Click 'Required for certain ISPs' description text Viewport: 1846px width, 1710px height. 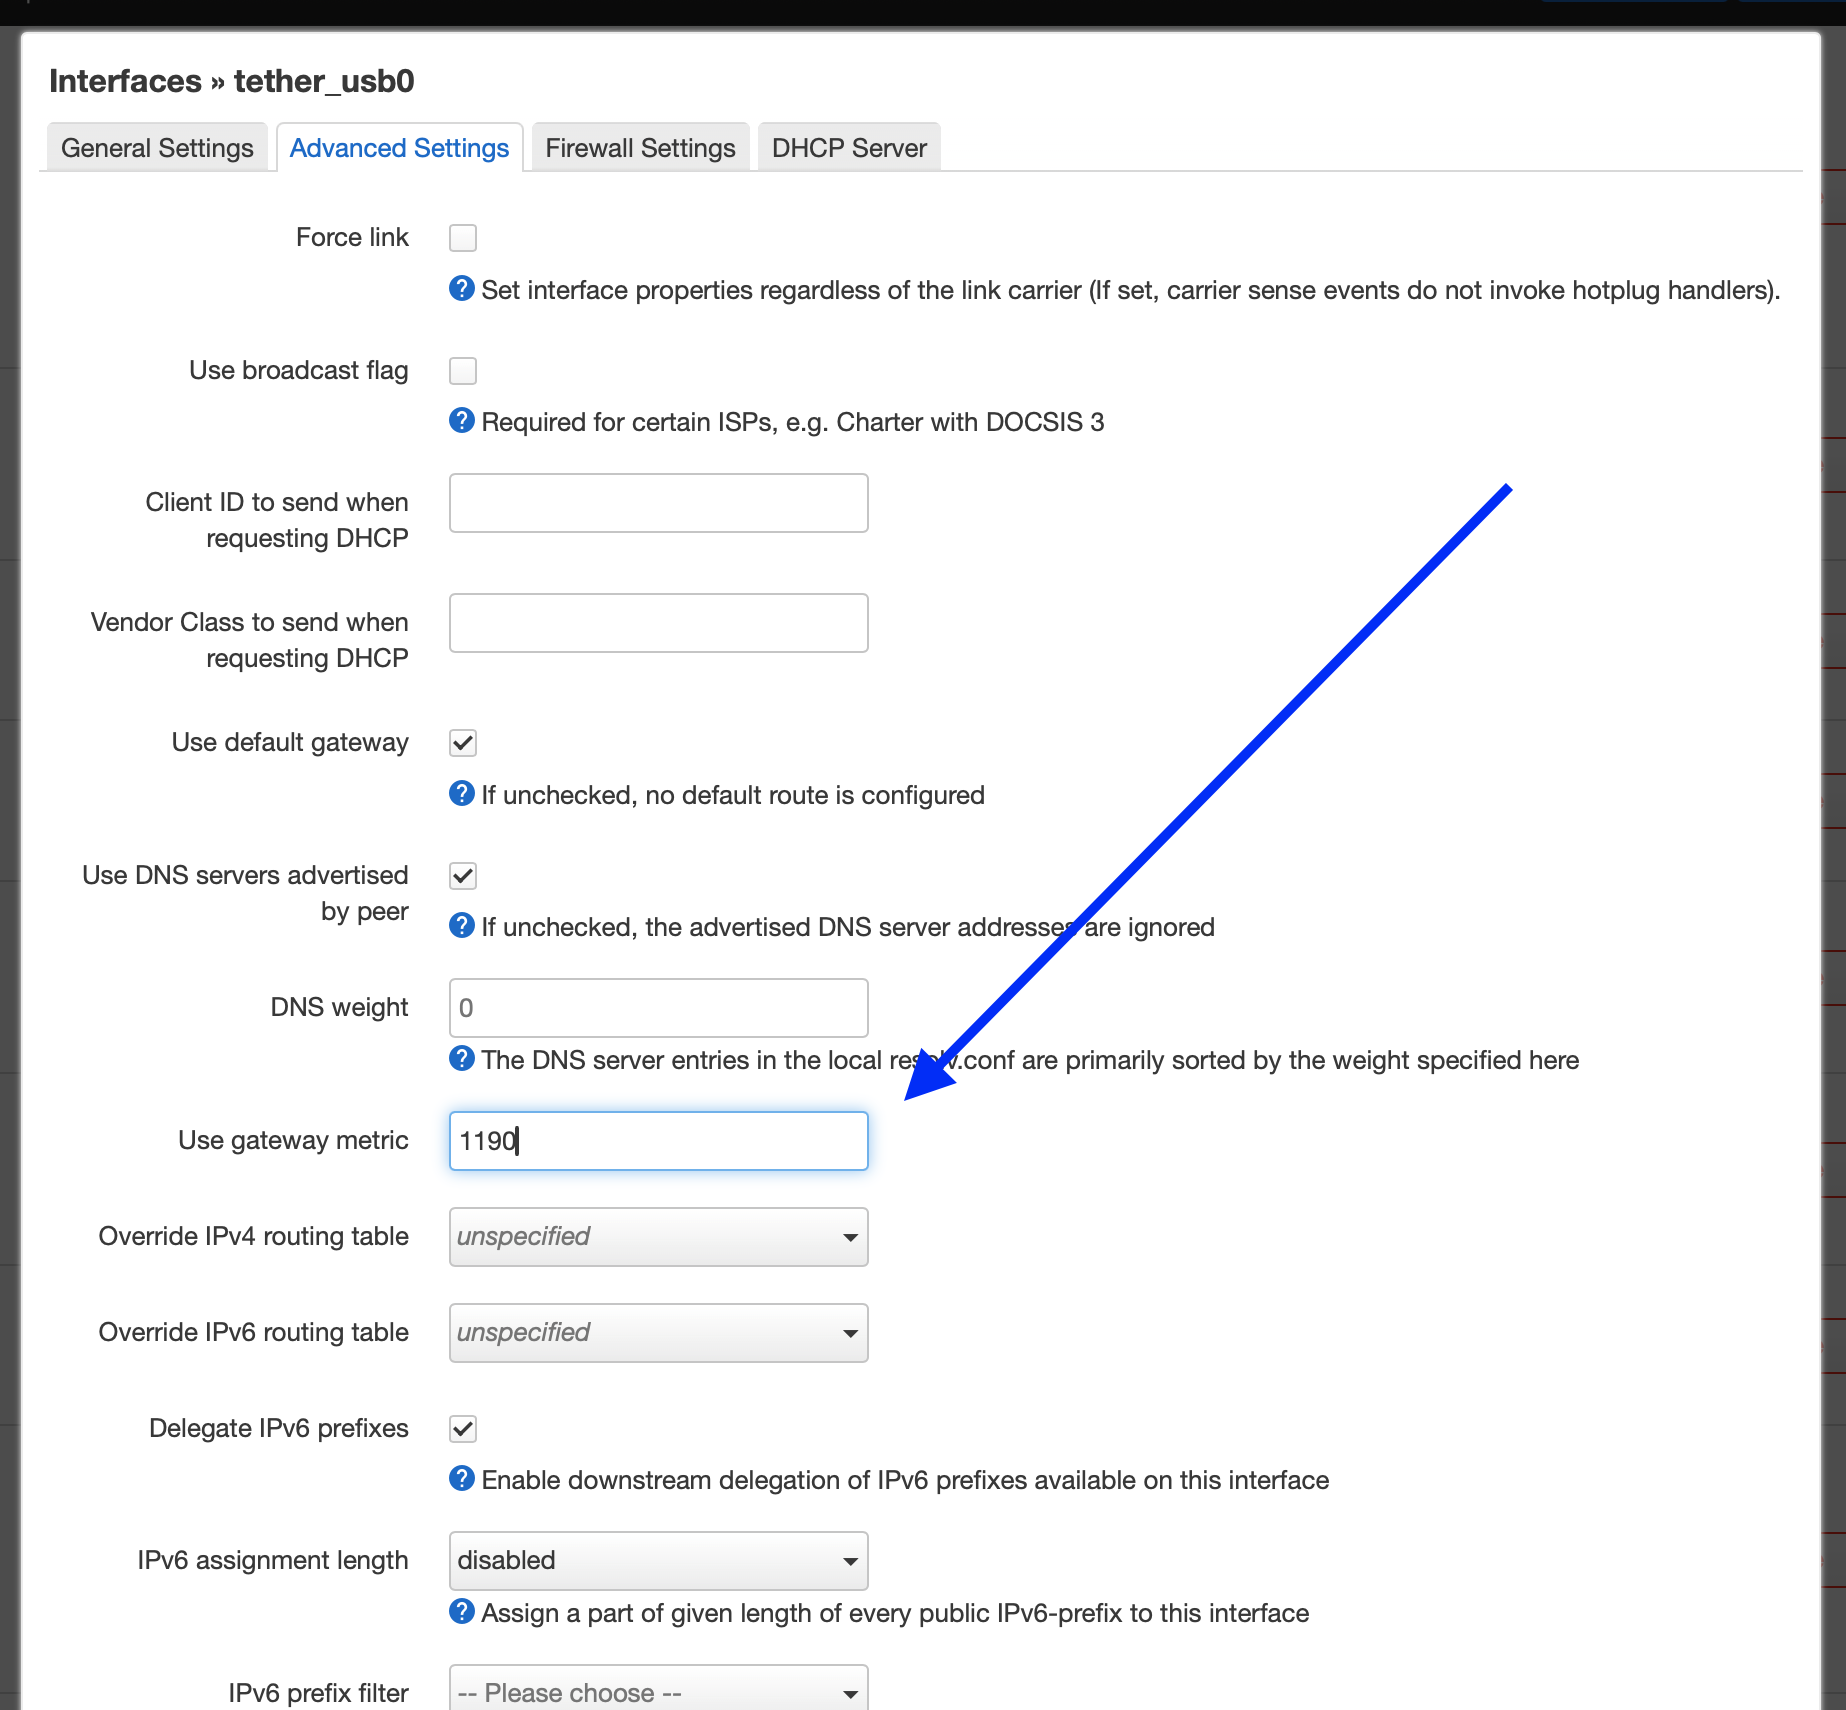[x=793, y=422]
